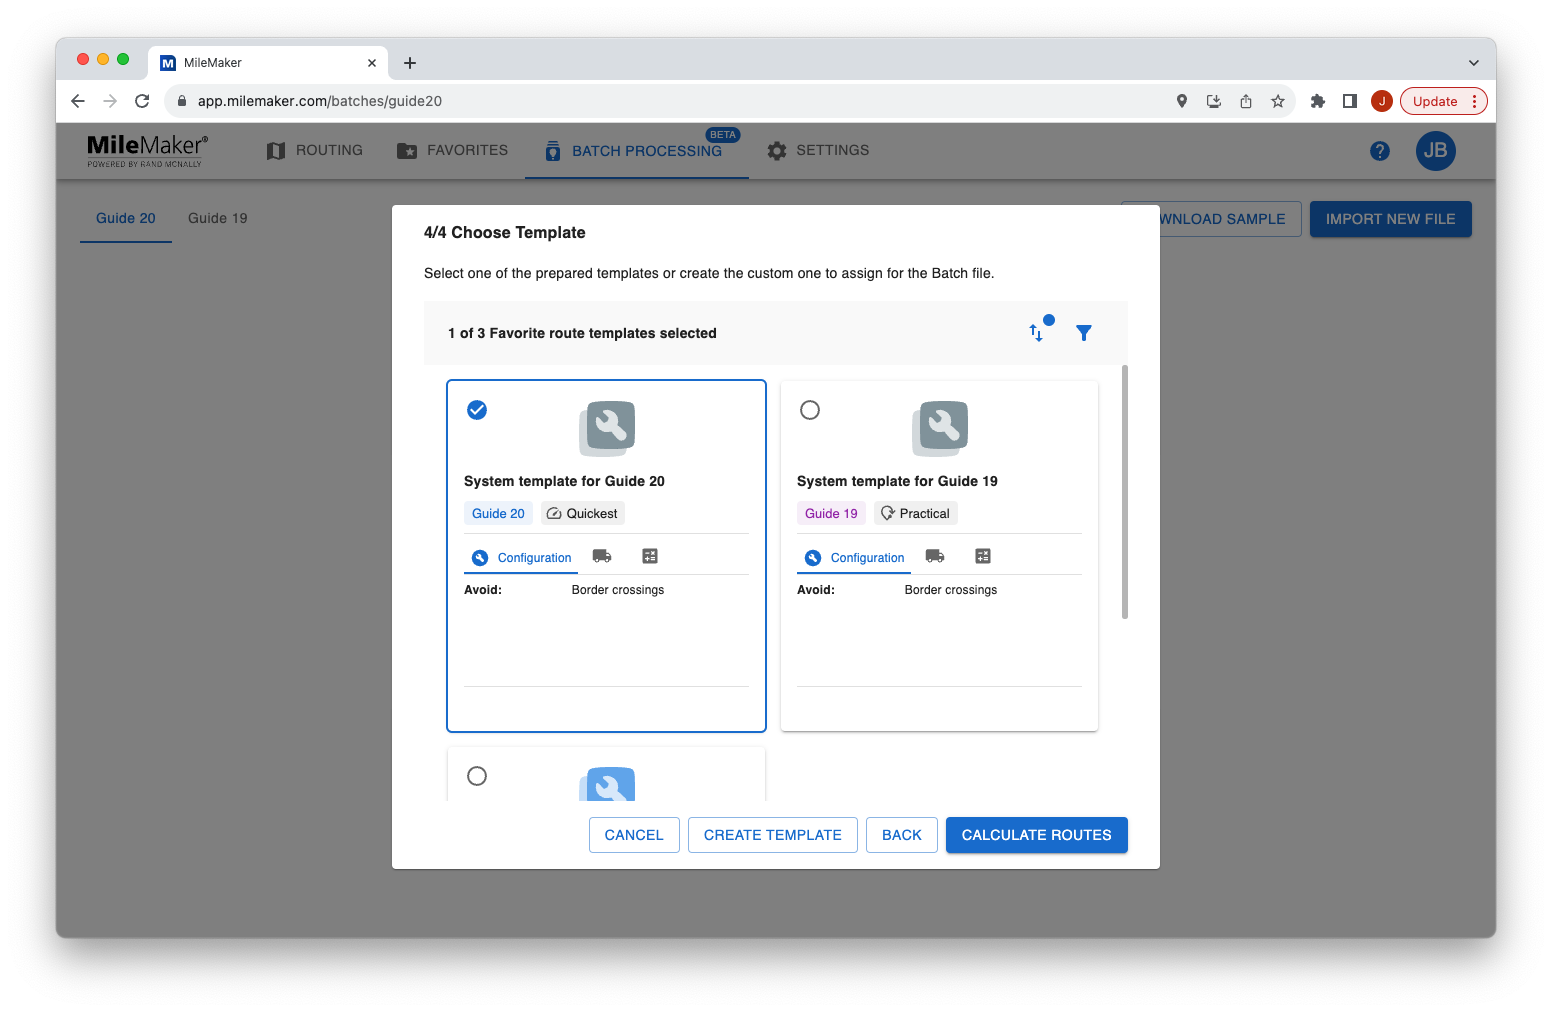This screenshot has height=1012, width=1552.
Task: Select the System template for Guide 19
Action: [x=810, y=410]
